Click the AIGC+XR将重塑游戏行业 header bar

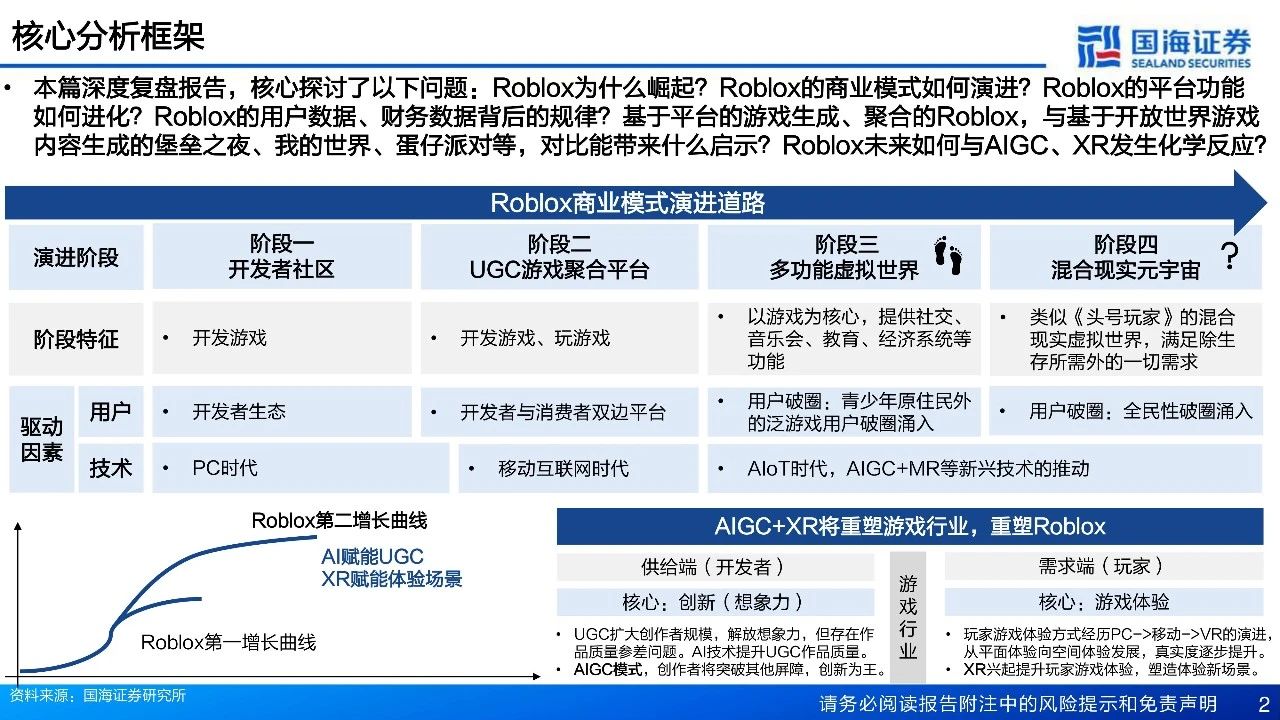pyautogui.click(x=910, y=526)
